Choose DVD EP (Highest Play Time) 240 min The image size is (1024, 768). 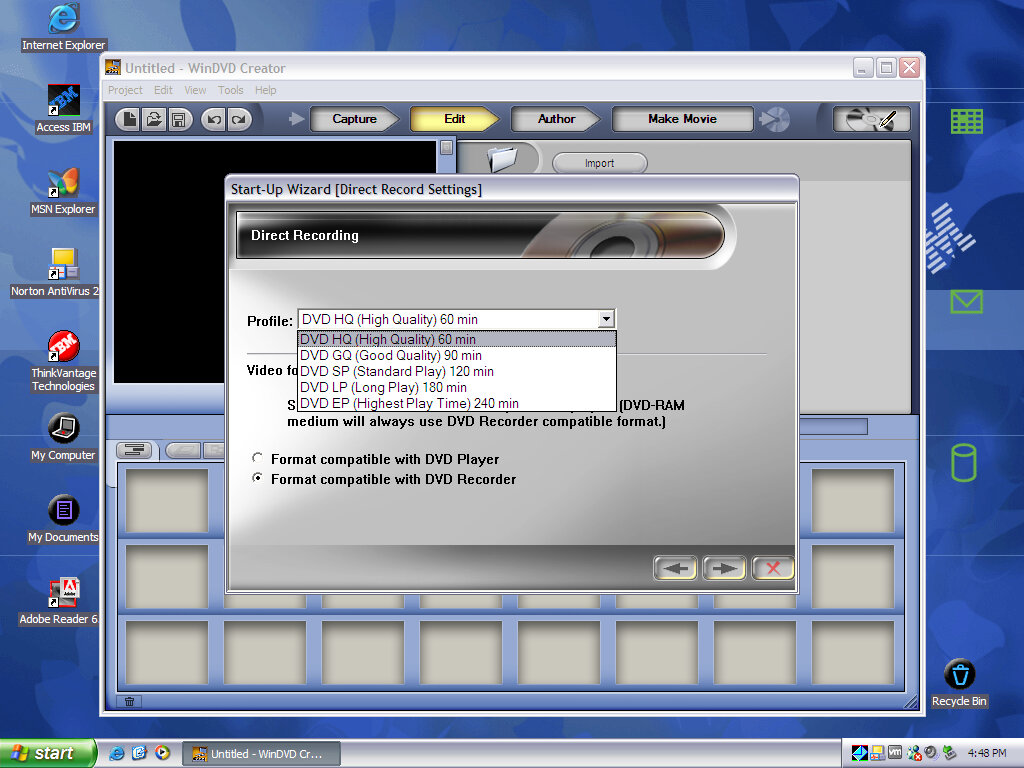(x=409, y=403)
